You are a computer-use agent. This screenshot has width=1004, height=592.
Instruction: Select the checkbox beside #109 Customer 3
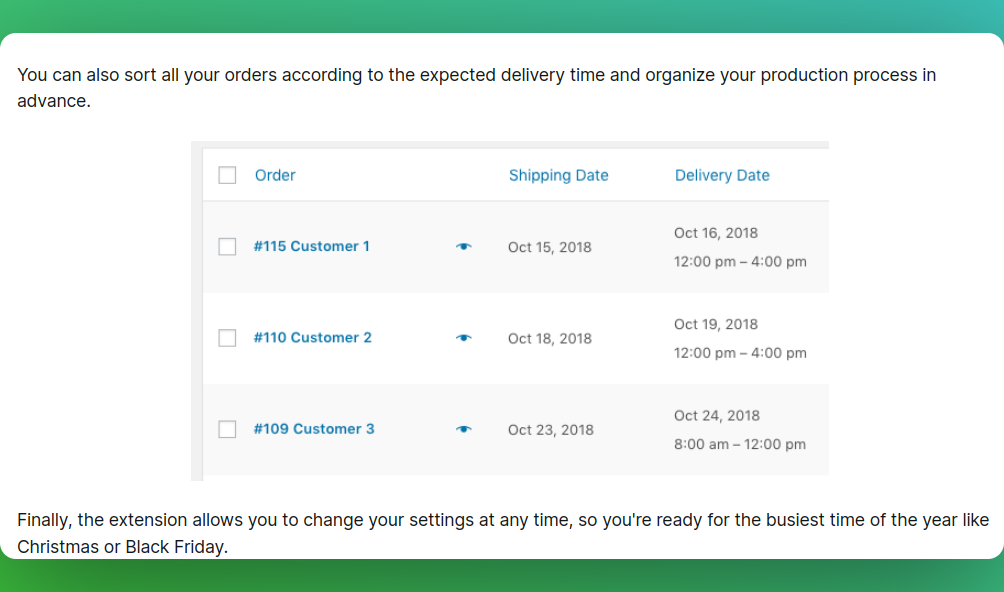coord(227,429)
